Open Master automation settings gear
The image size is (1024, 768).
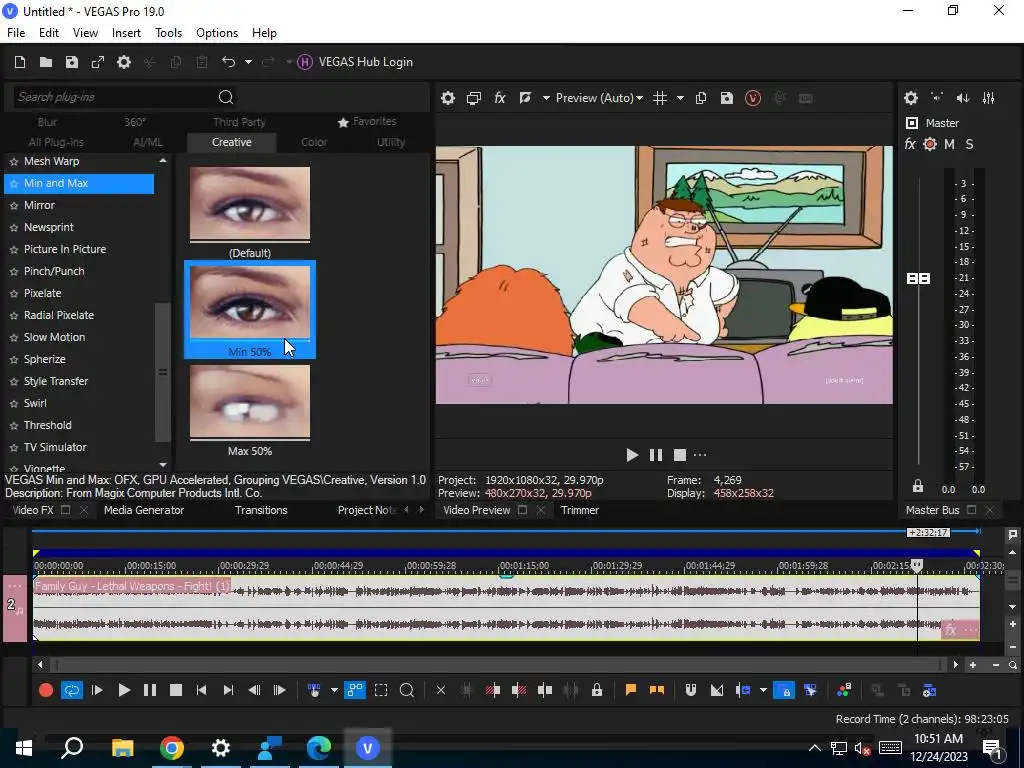pyautogui.click(x=930, y=144)
